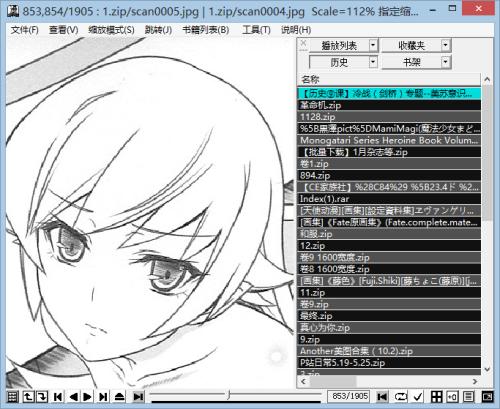Image resolution: width=500 pixels, height=409 pixels.
Task: Select Index(1).rar in history list
Action: tap(389, 199)
